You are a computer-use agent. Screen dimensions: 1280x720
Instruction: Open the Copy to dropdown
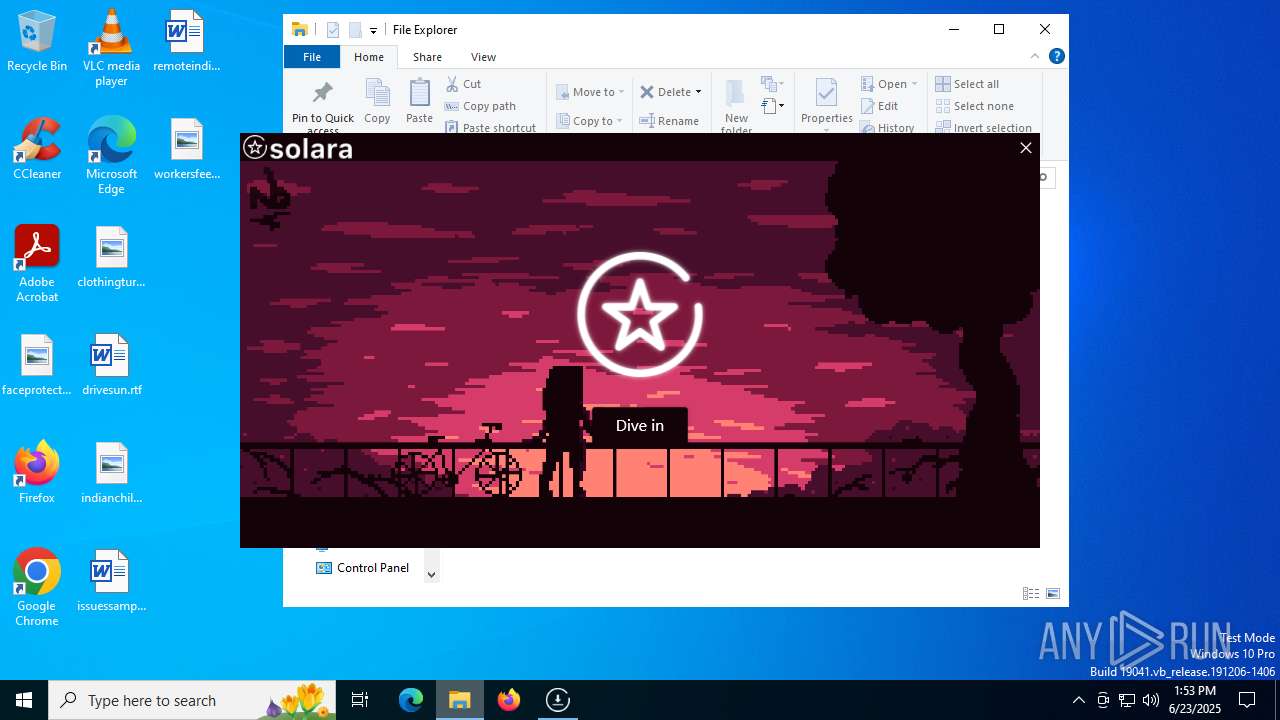point(590,121)
